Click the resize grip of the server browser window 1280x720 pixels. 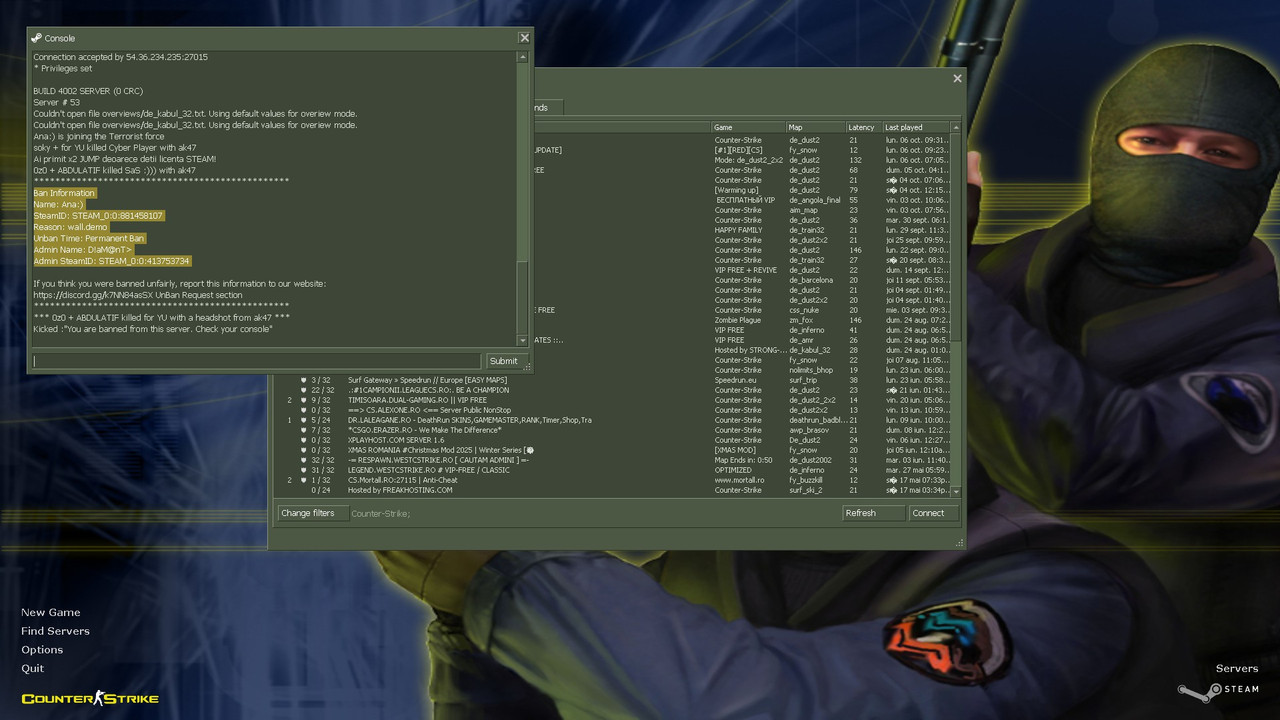click(960, 543)
